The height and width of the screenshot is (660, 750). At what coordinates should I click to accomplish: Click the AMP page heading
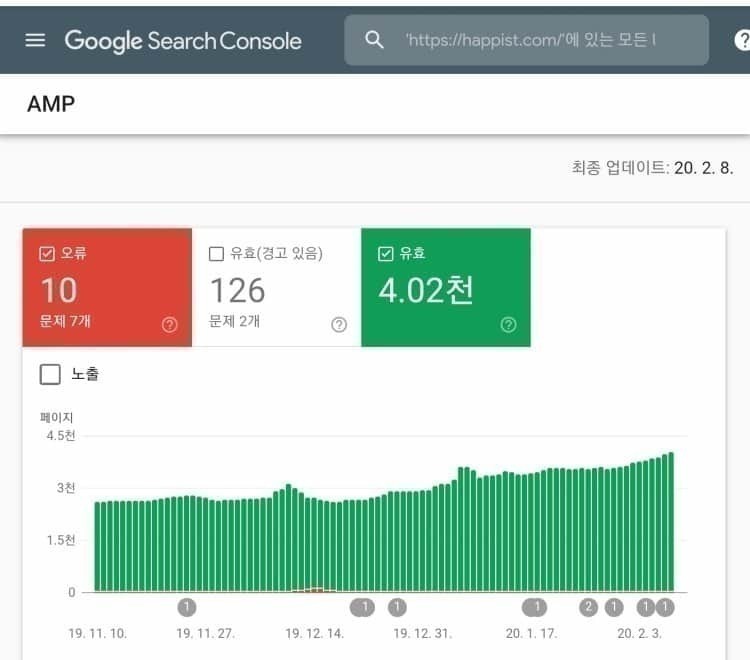click(51, 103)
